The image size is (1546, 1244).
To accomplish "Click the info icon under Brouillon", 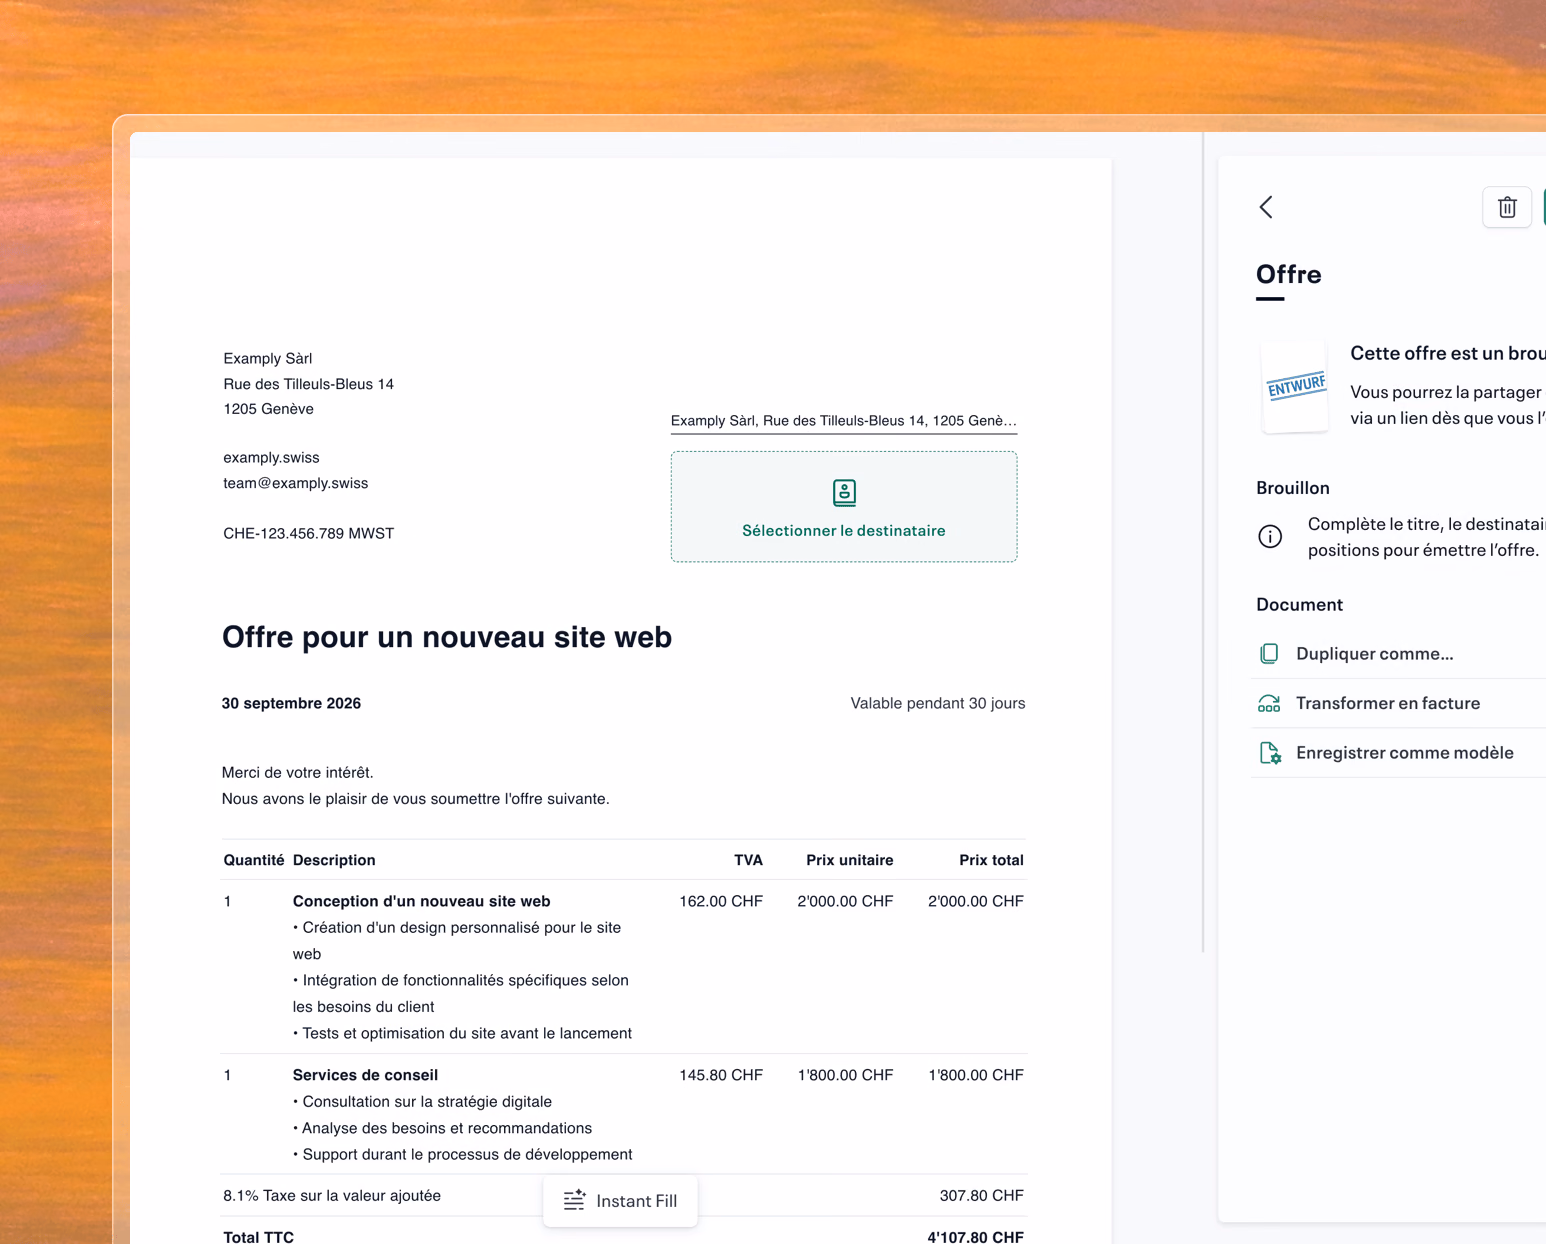I will [x=1270, y=537].
